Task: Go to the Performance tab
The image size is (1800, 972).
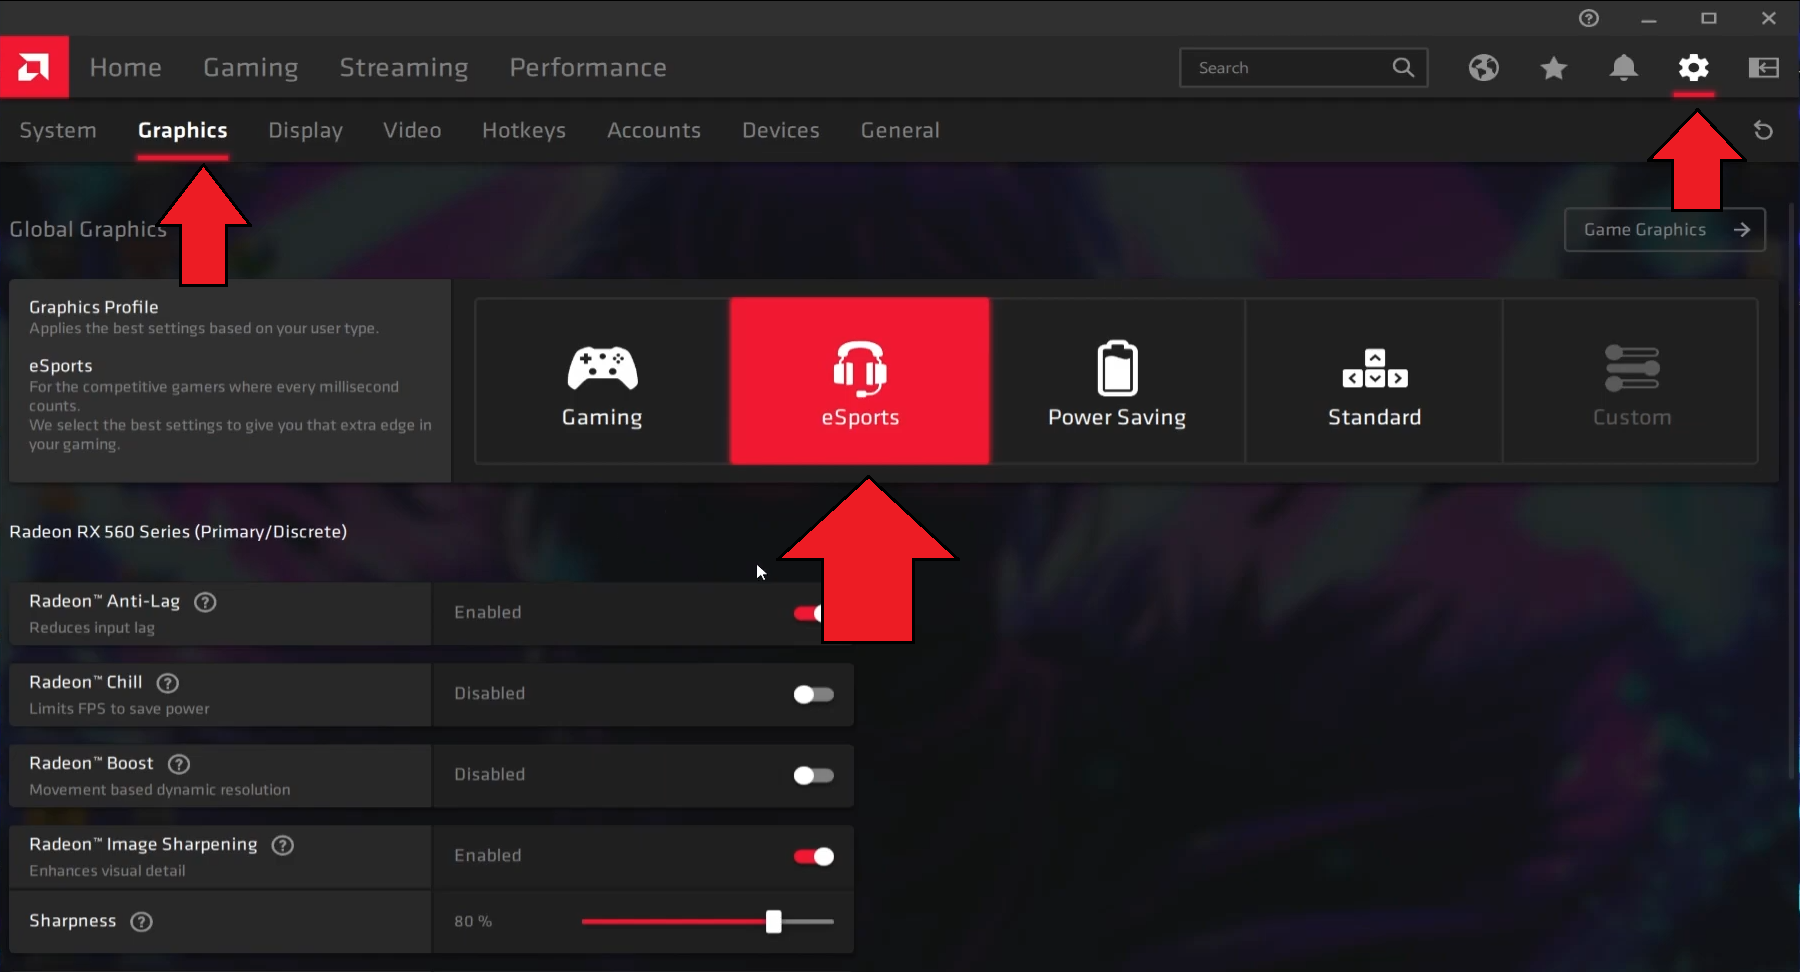Action: tap(588, 67)
